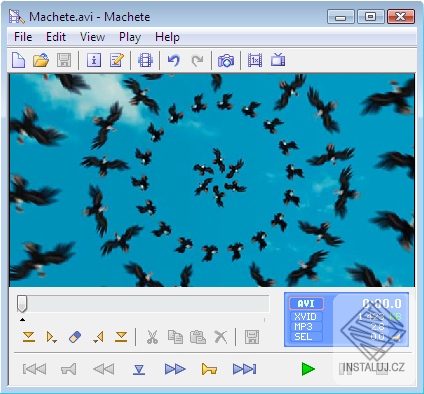The height and width of the screenshot is (394, 424).
Task: Show file information with the 'i' icon
Action: 94,60
